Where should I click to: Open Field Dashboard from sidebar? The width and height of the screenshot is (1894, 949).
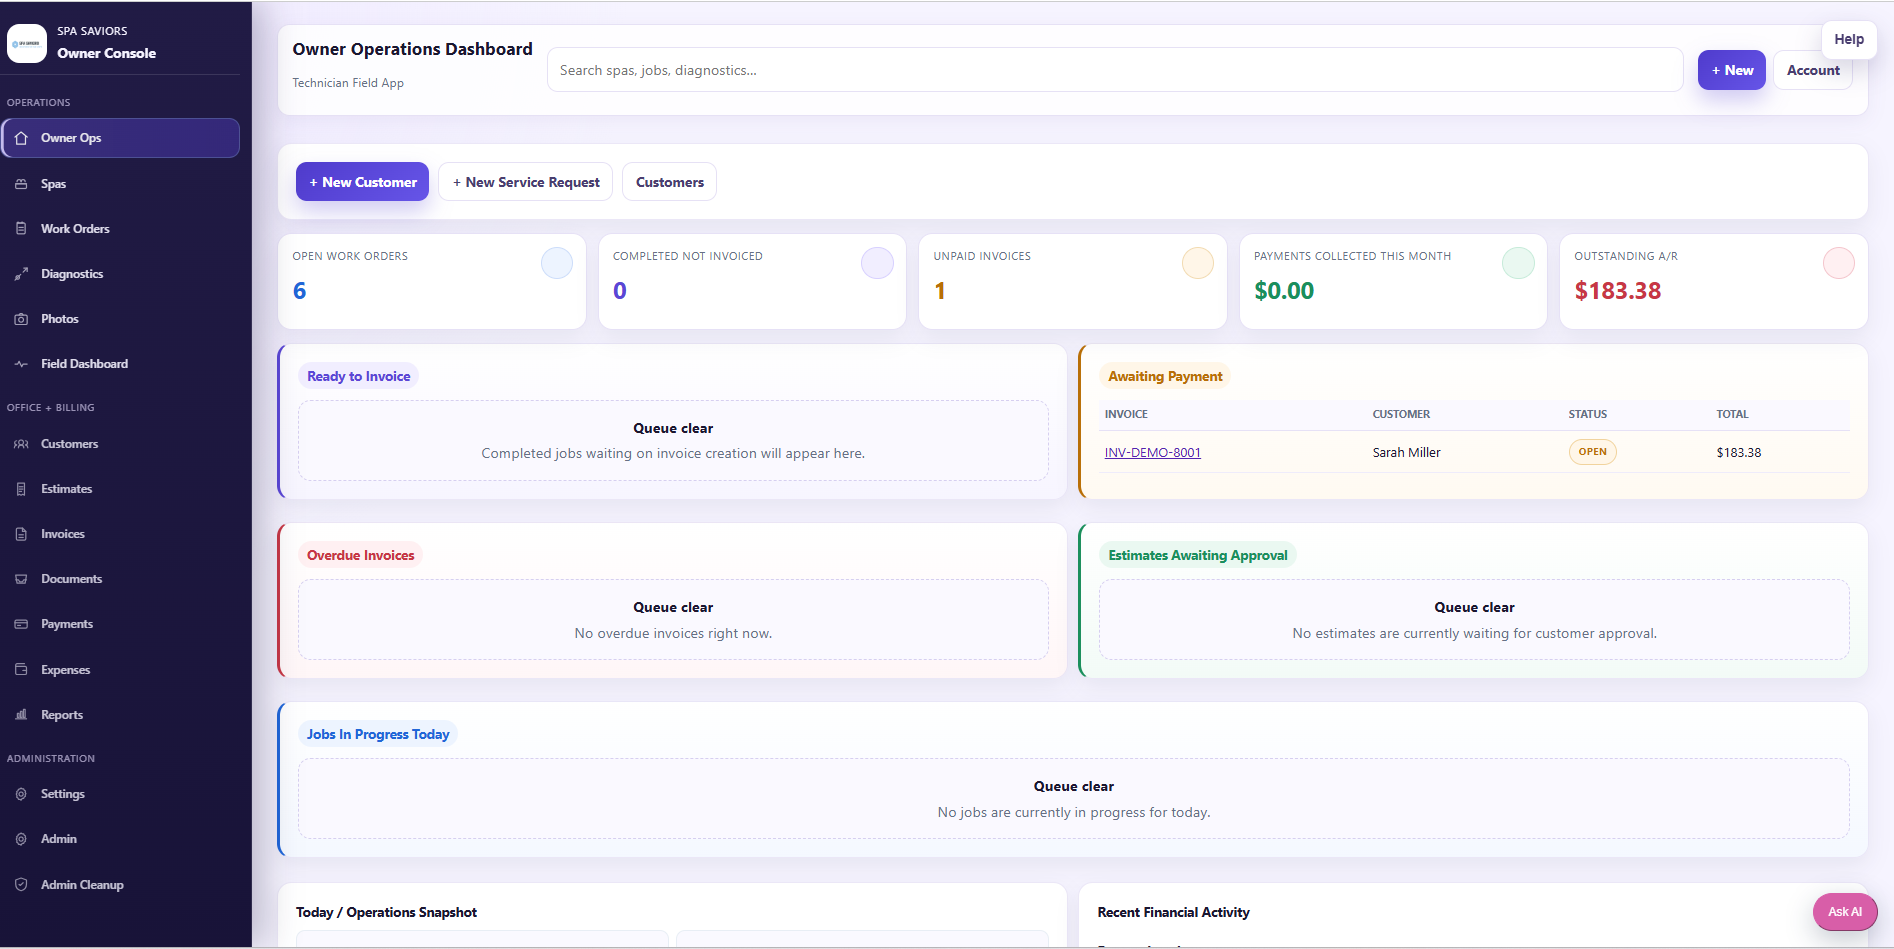[x=121, y=364]
